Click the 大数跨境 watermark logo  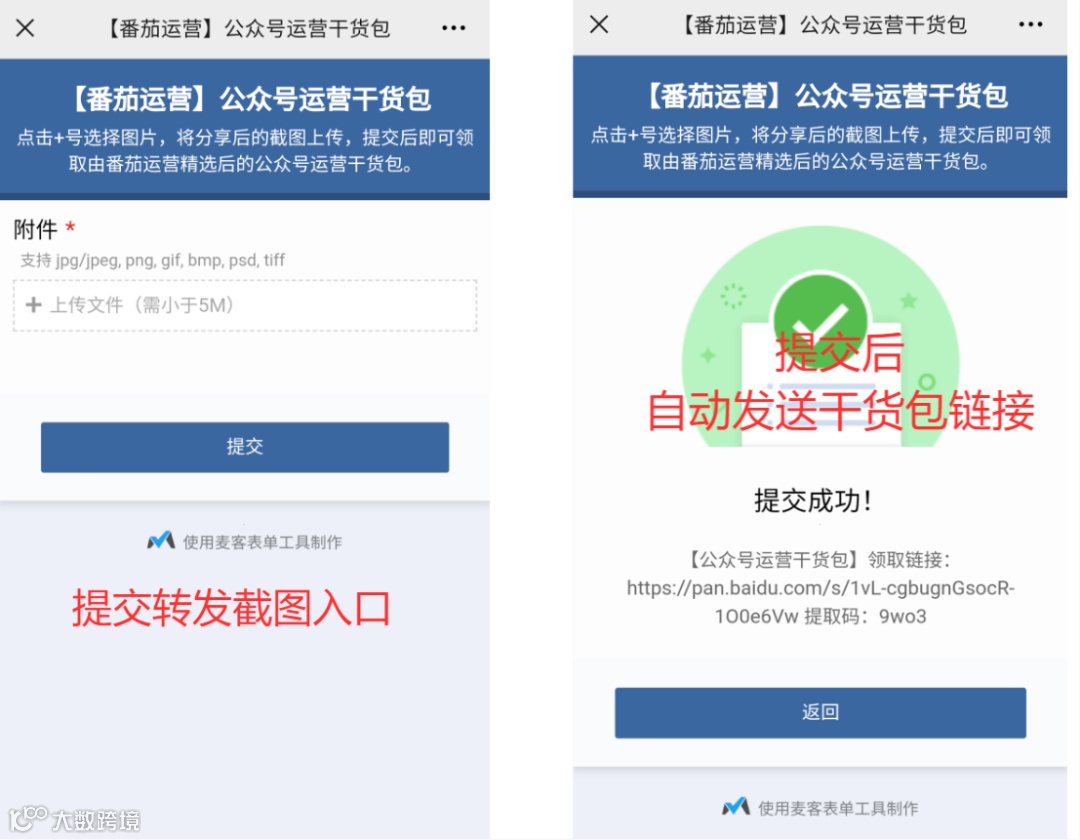pos(74,819)
